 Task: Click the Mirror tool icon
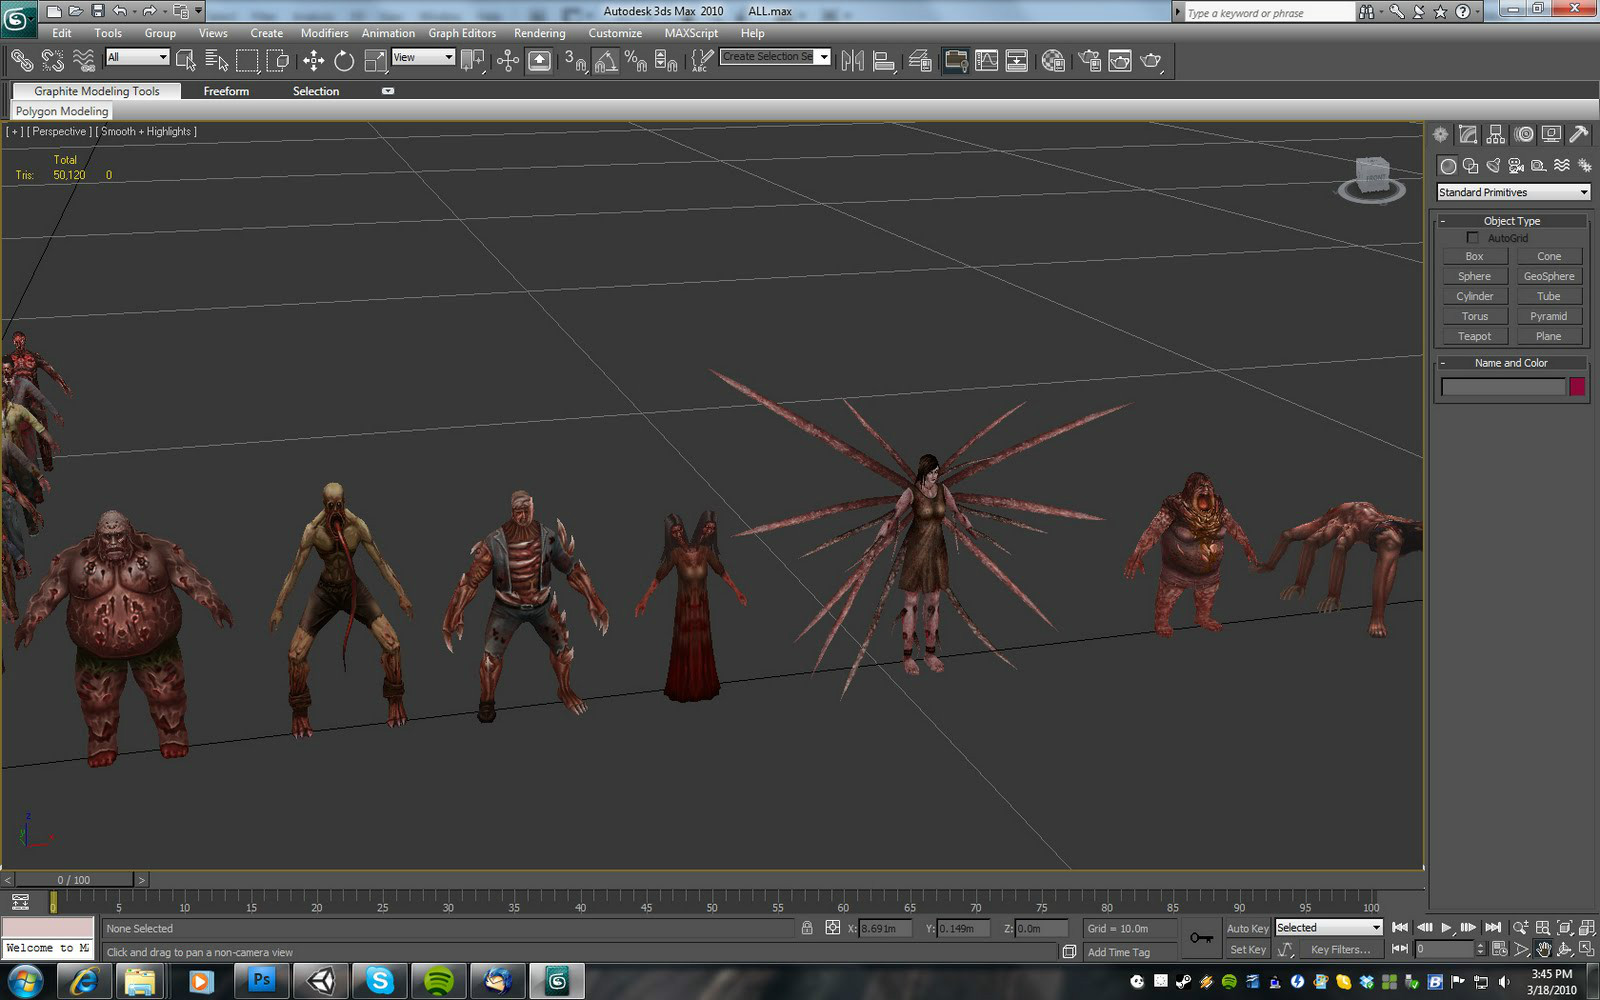852,61
